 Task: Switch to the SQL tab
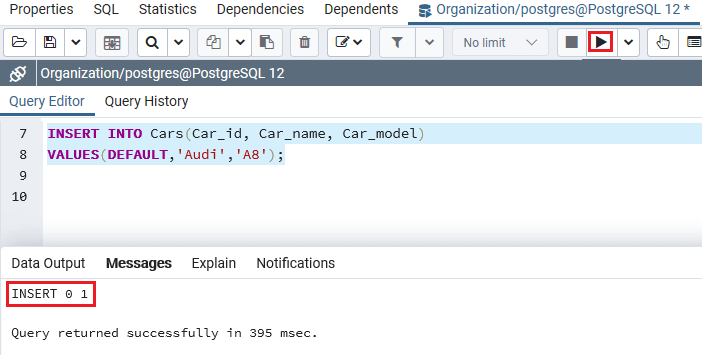[106, 9]
